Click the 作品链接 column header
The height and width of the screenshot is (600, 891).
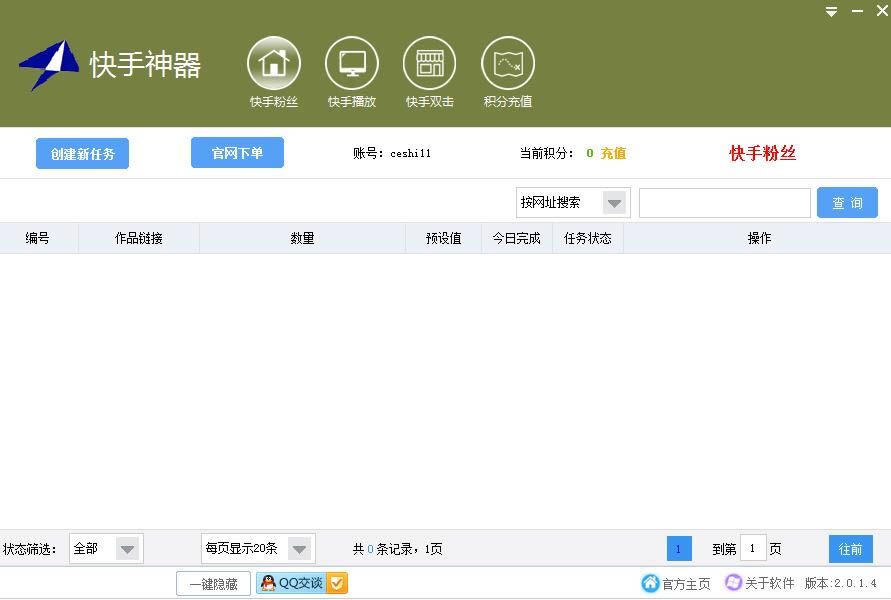139,238
